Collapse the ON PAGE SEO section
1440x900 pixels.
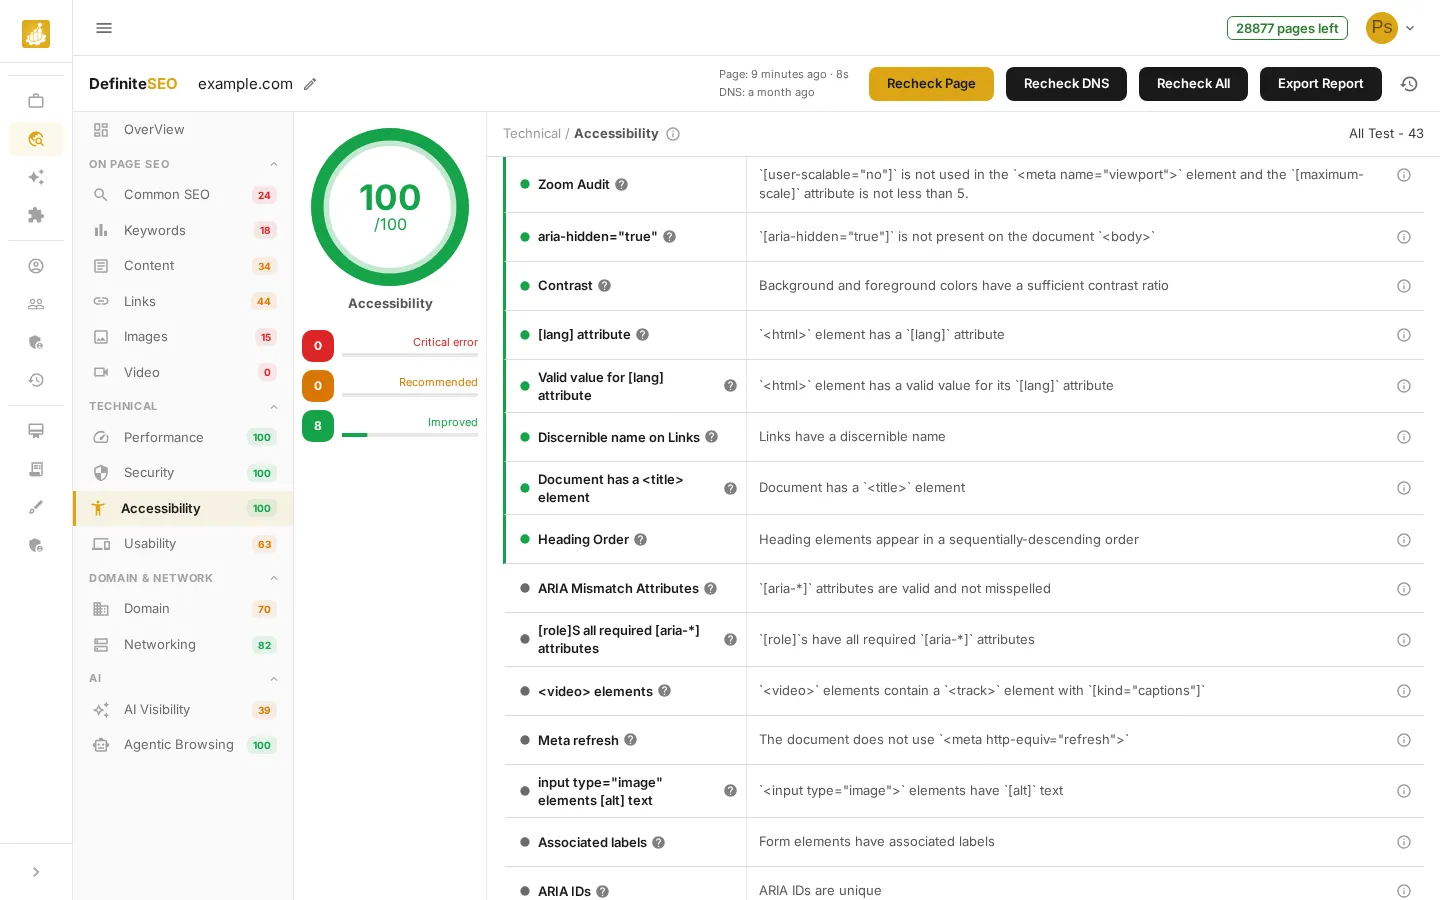[274, 164]
